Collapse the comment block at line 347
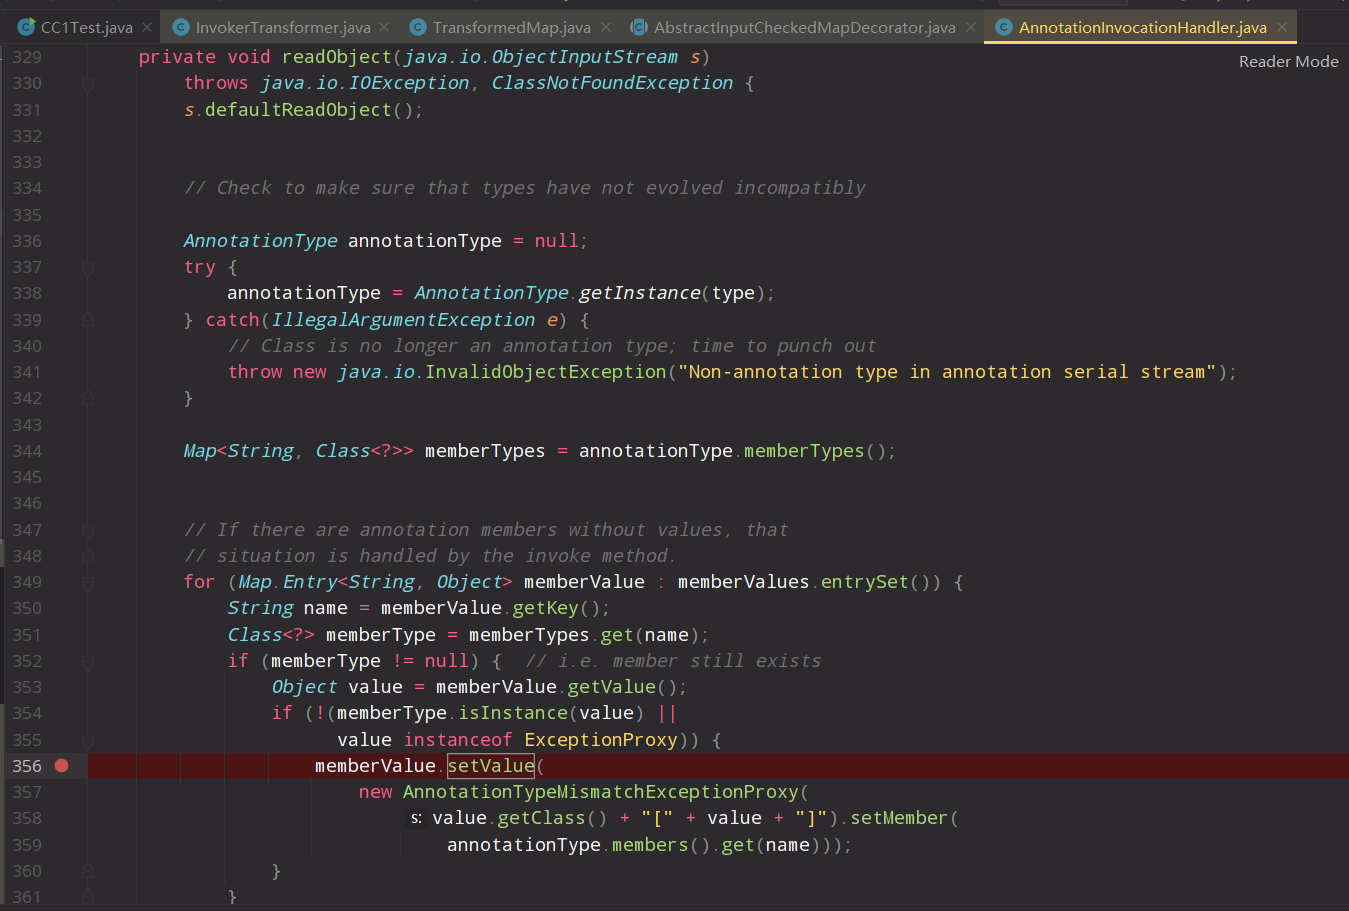The width and height of the screenshot is (1349, 911). pos(88,530)
